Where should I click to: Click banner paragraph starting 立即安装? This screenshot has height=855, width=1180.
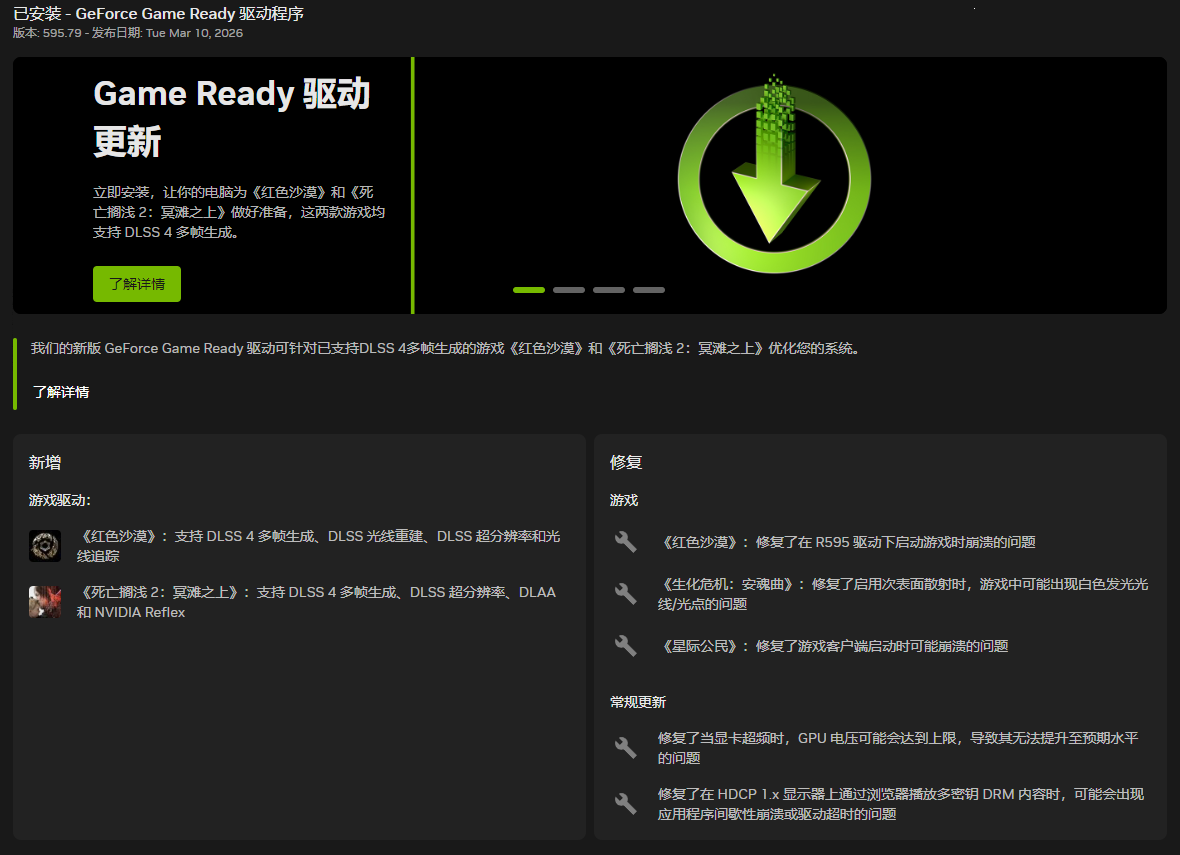(239, 212)
